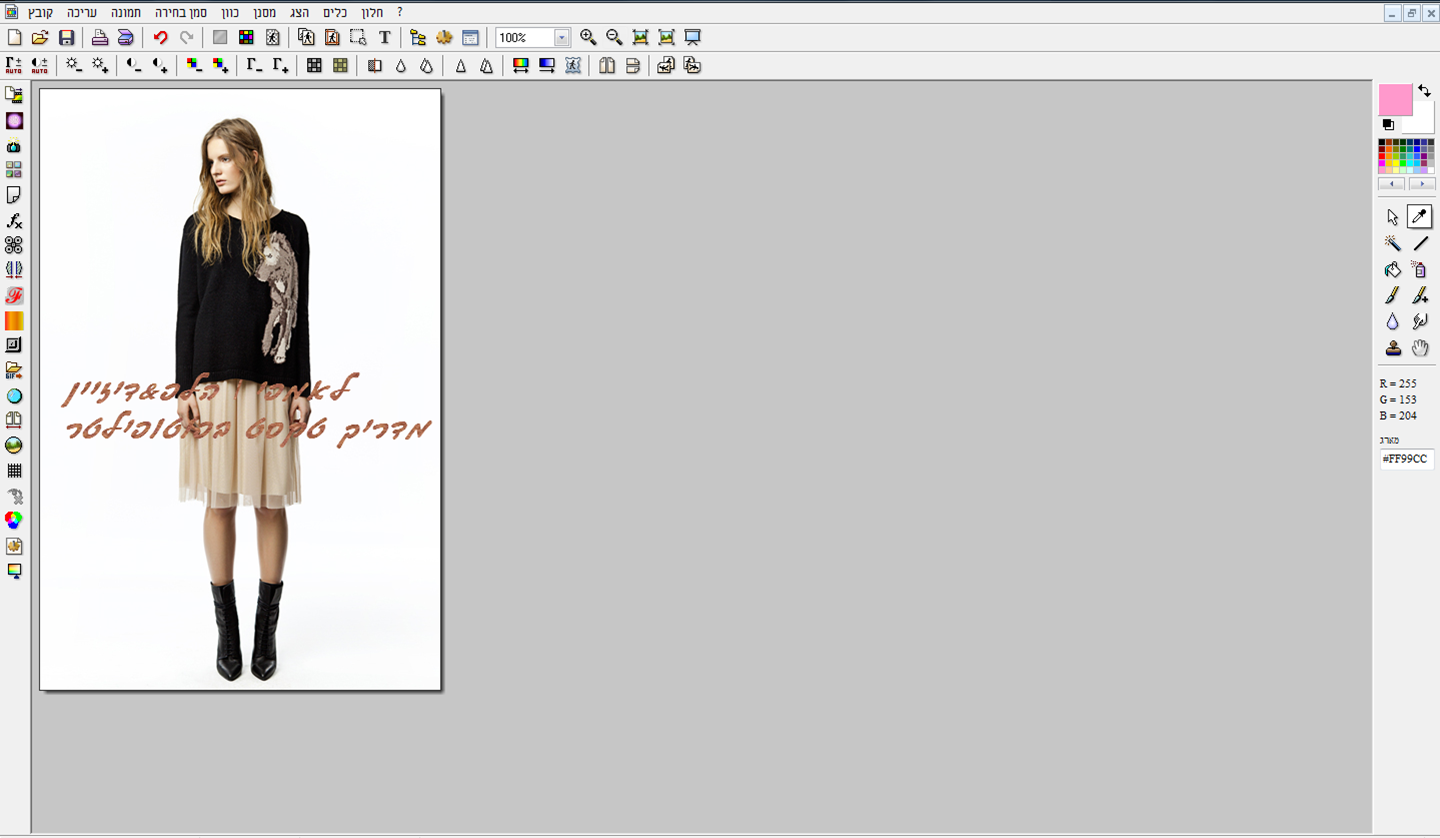The height and width of the screenshot is (838, 1440).
Task: Select the Blur water drop tool
Action: coord(1392,321)
